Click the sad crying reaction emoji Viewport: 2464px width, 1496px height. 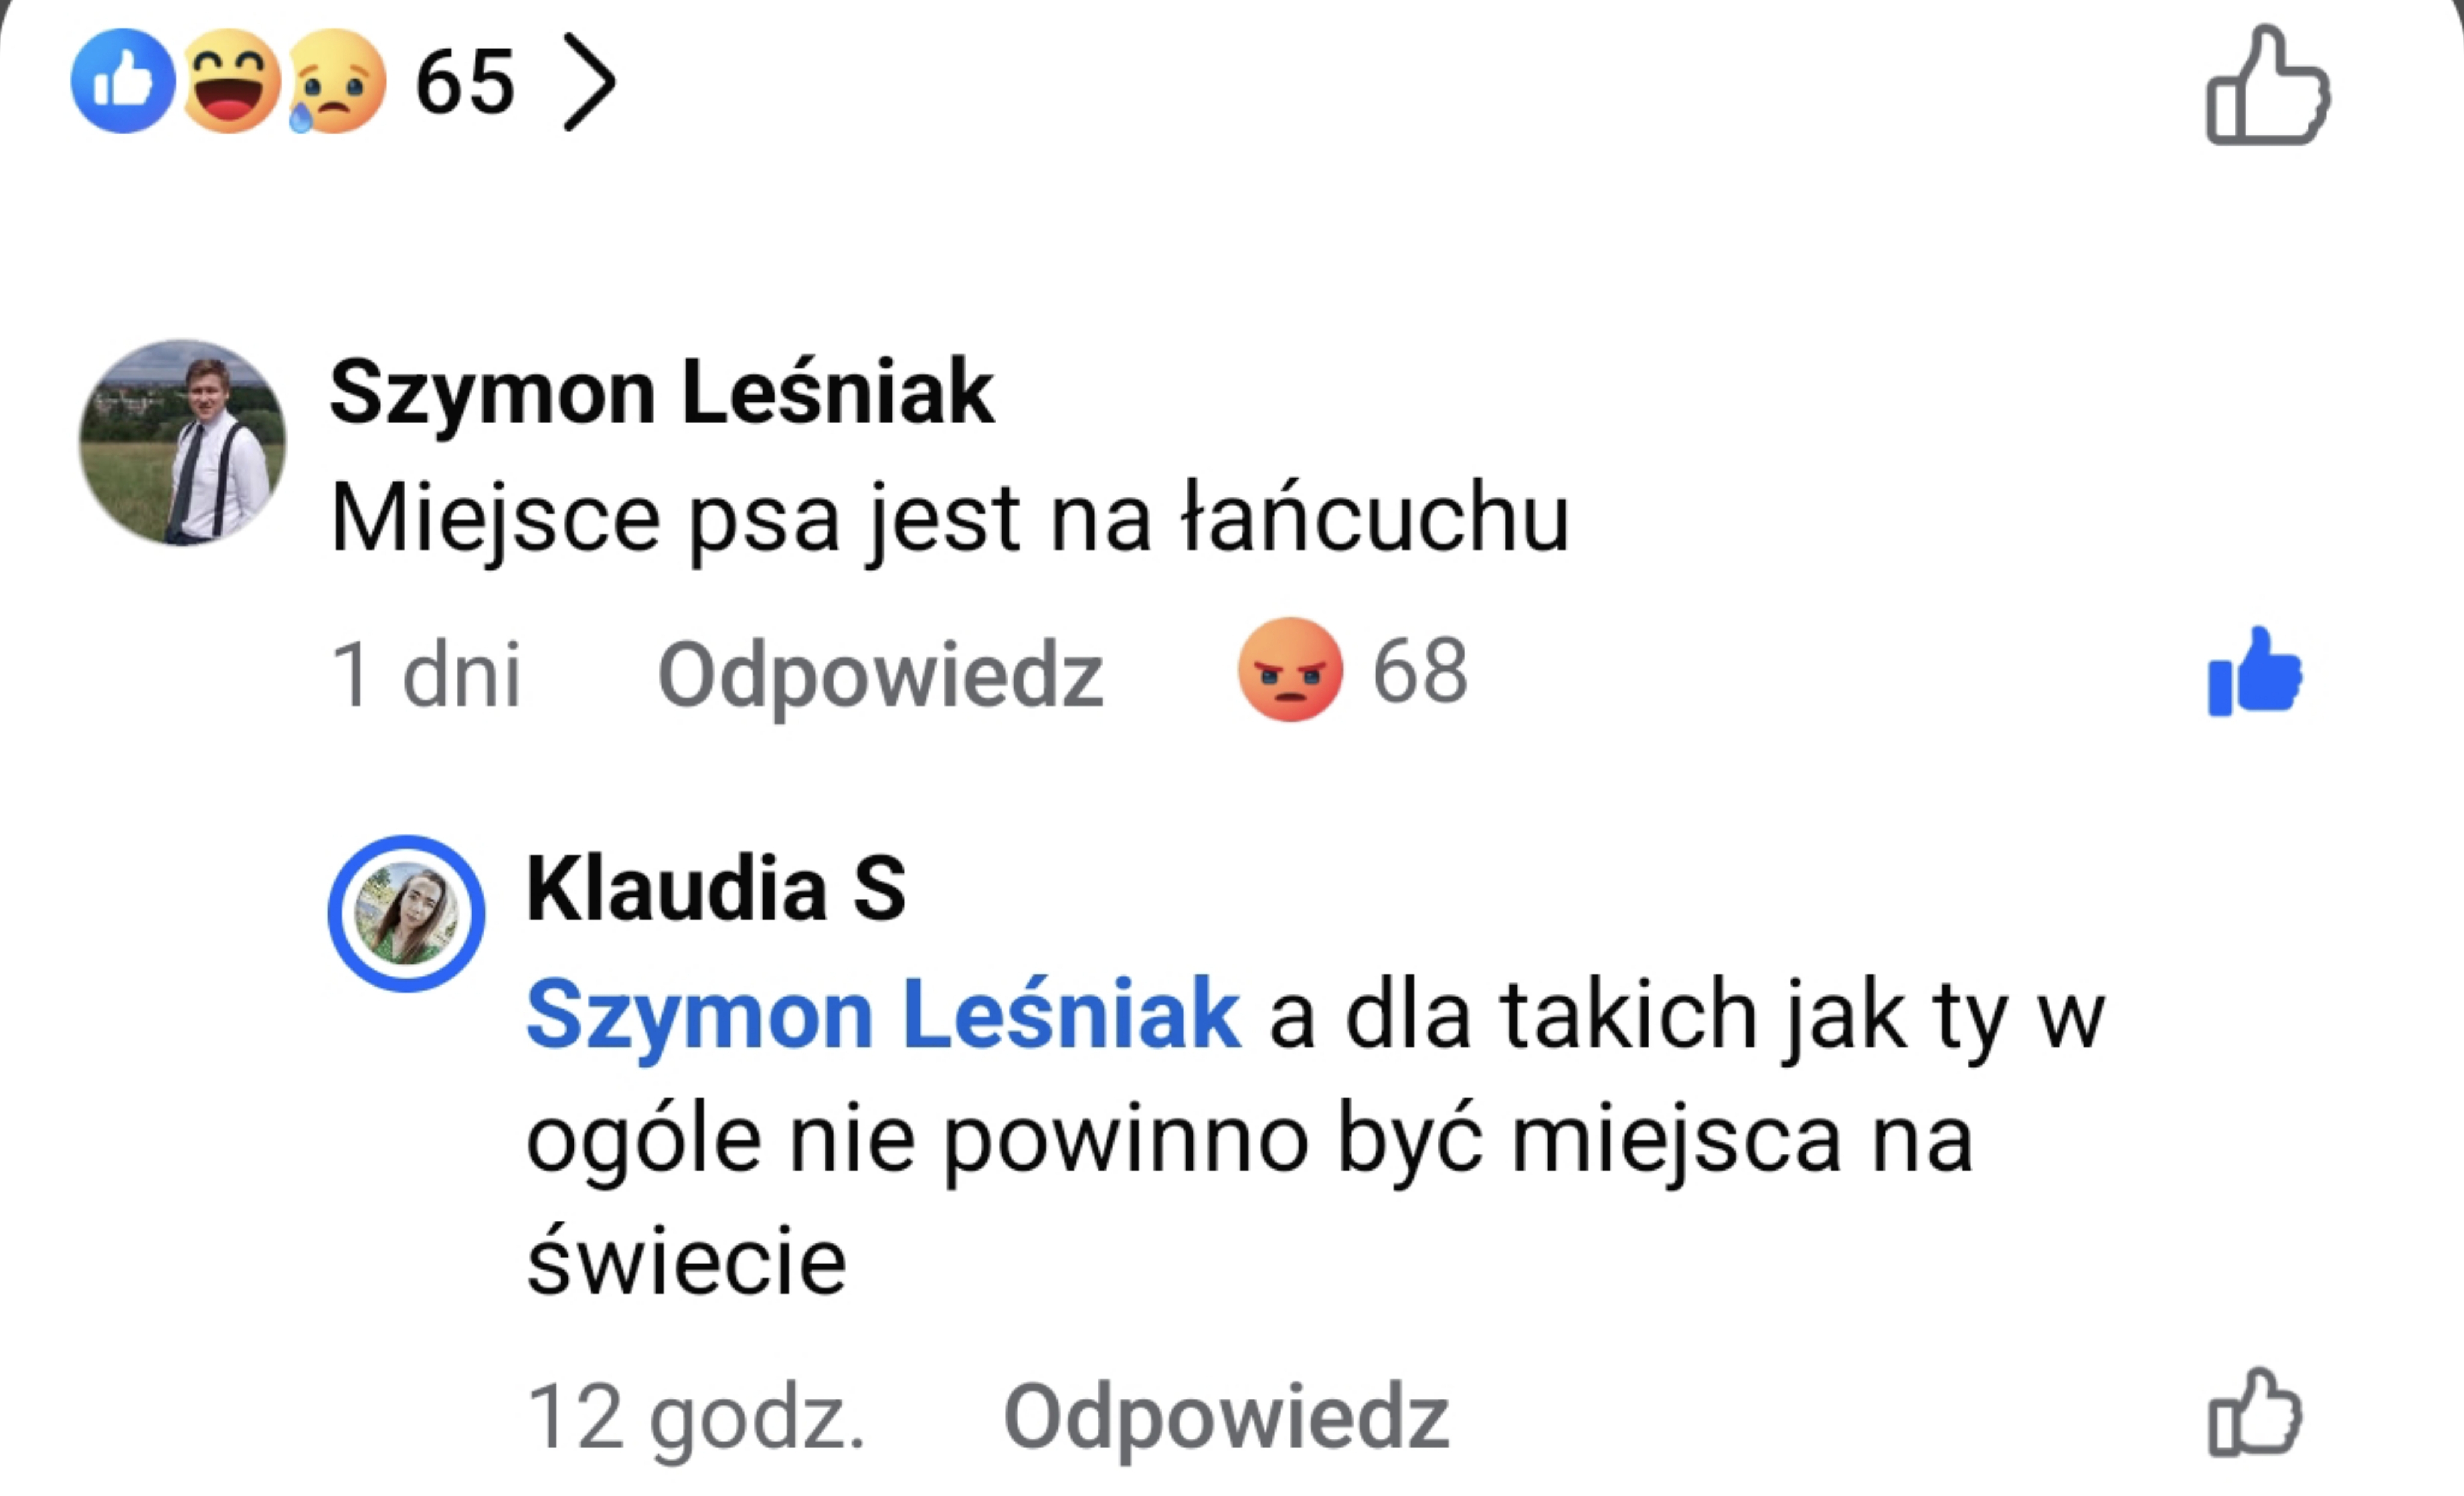click(x=336, y=81)
